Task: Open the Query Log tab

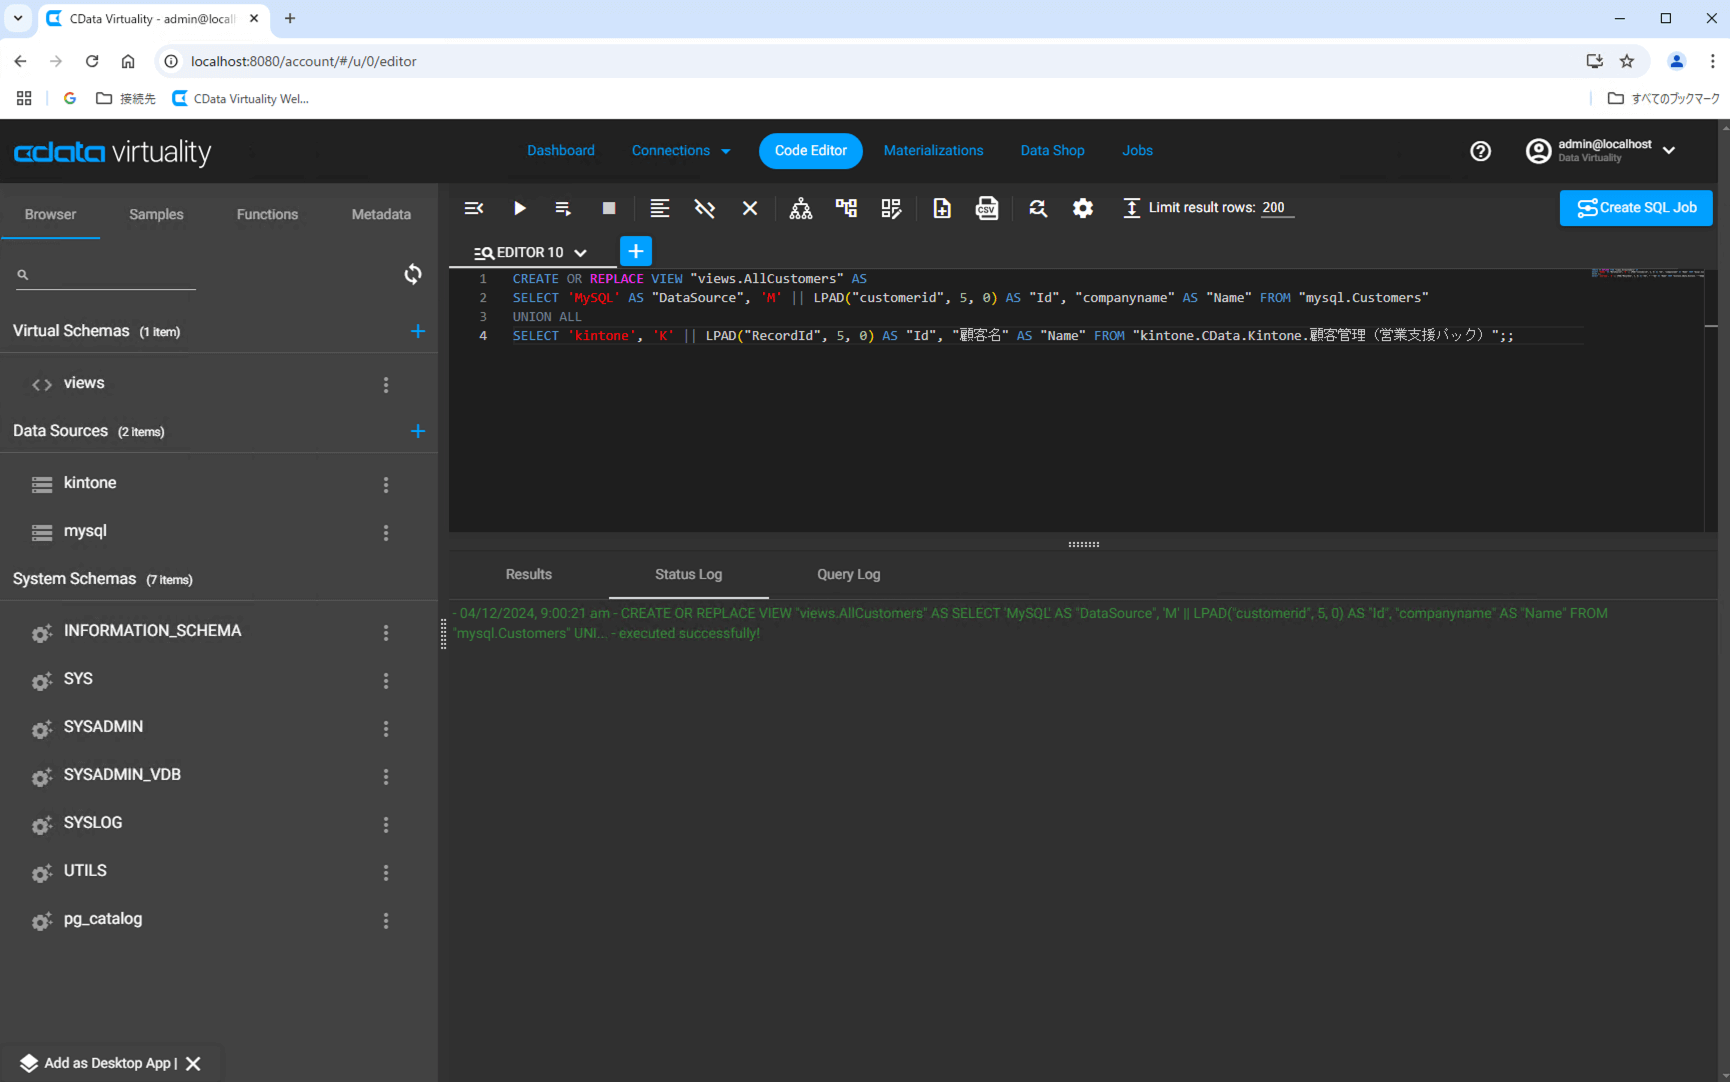Action: point(848,574)
